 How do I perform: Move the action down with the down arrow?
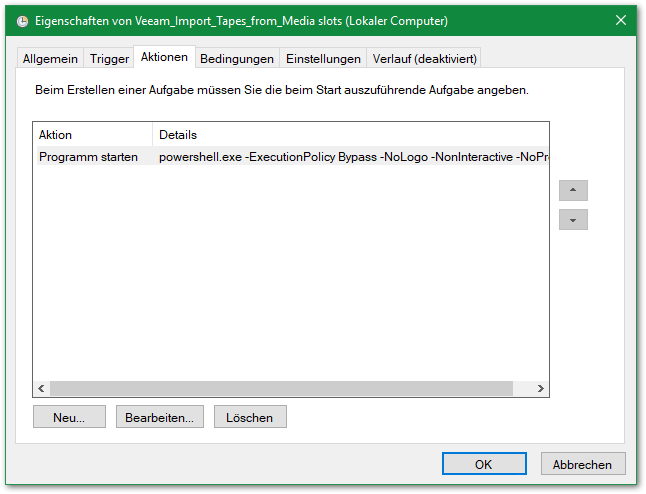click(573, 220)
